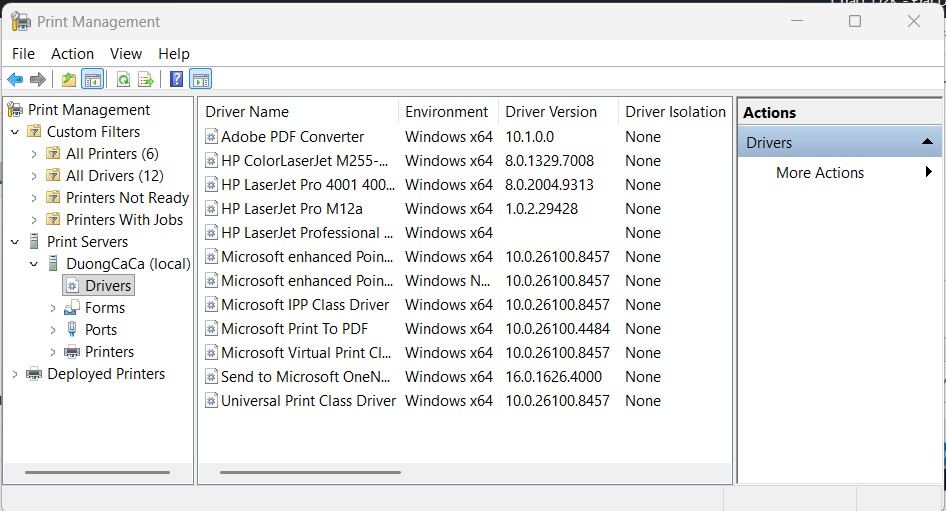Image resolution: width=946 pixels, height=511 pixels.
Task: Sort by Driver Version column header
Action: 558,112
